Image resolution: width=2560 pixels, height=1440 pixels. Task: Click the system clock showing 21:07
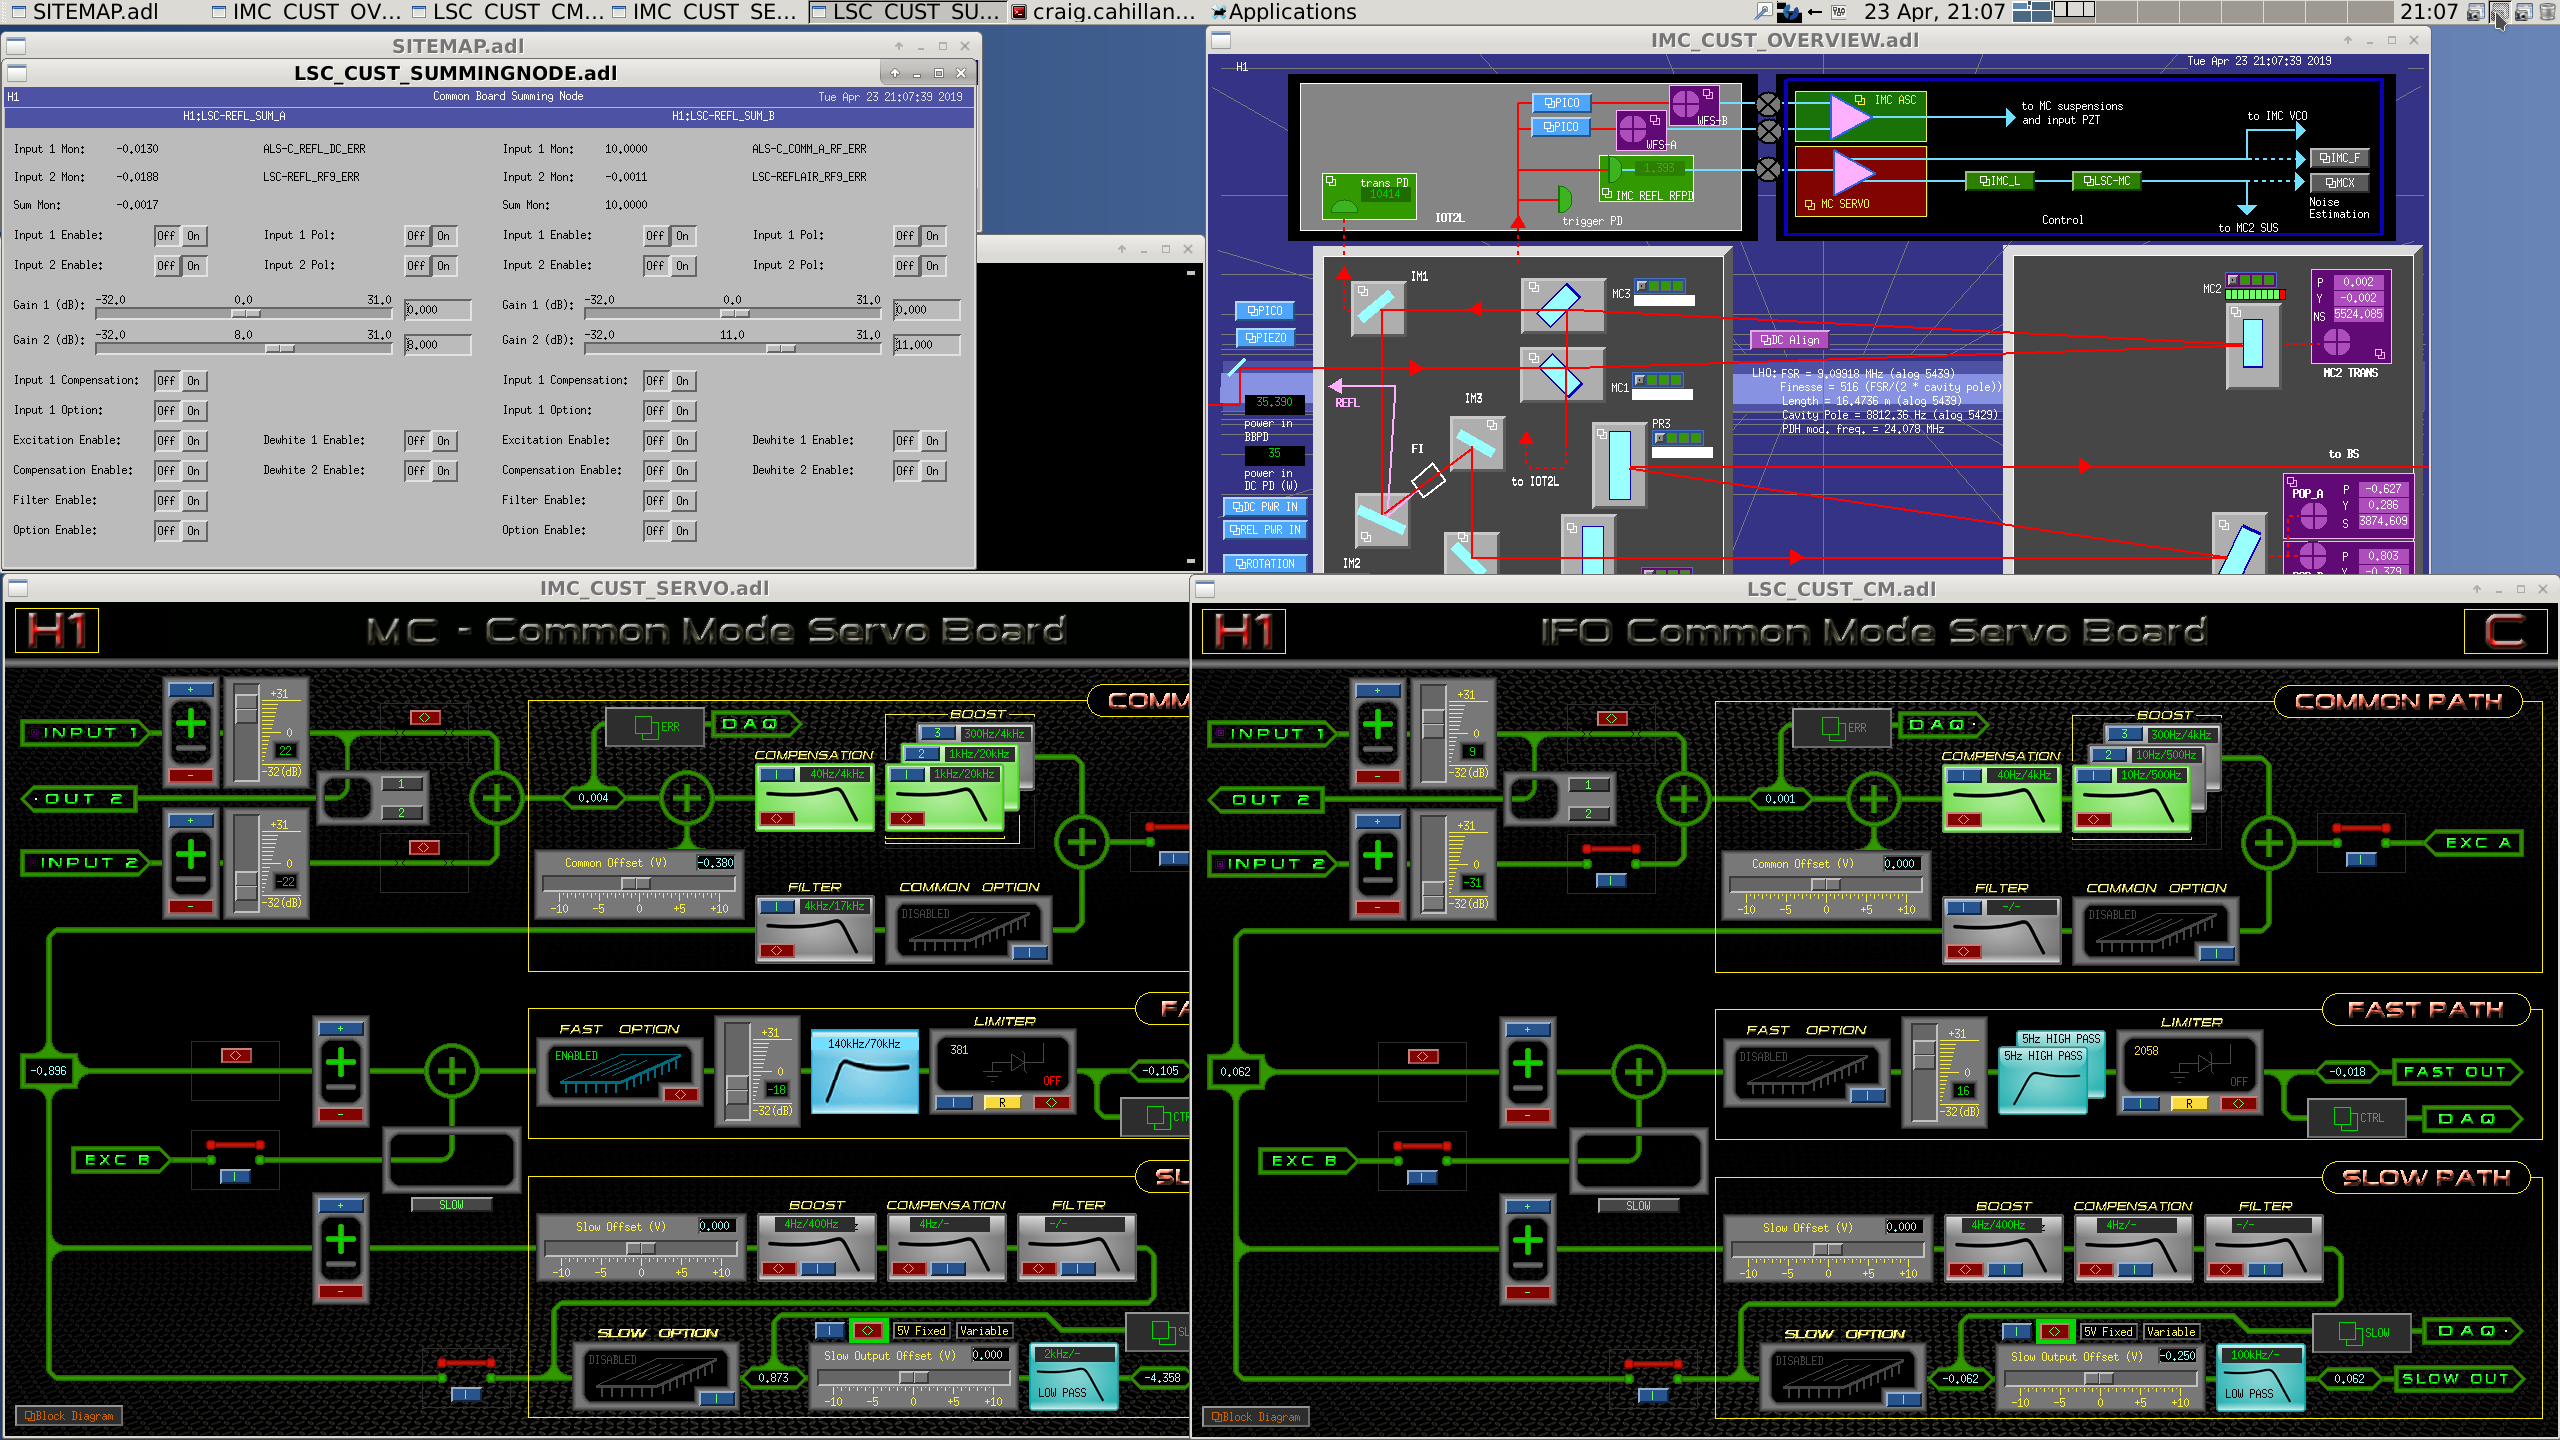(2429, 12)
